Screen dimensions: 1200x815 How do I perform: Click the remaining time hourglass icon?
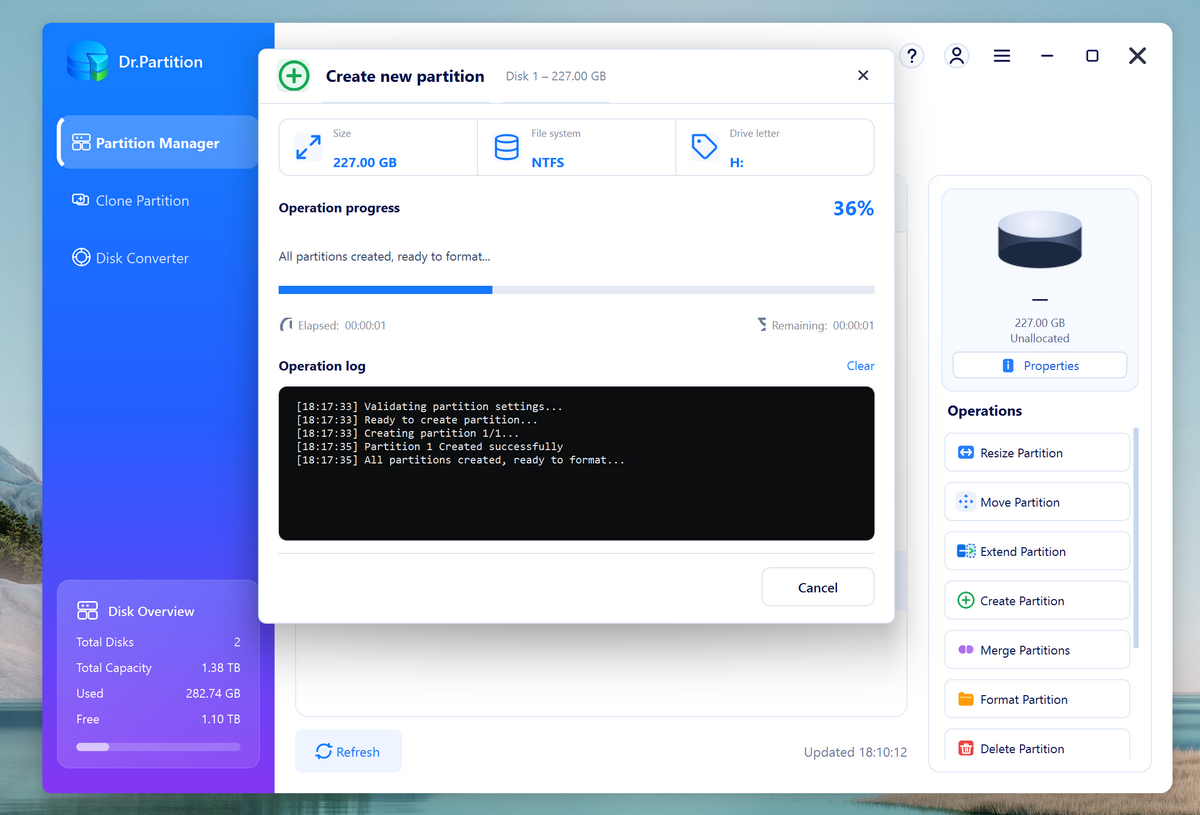[x=762, y=325]
